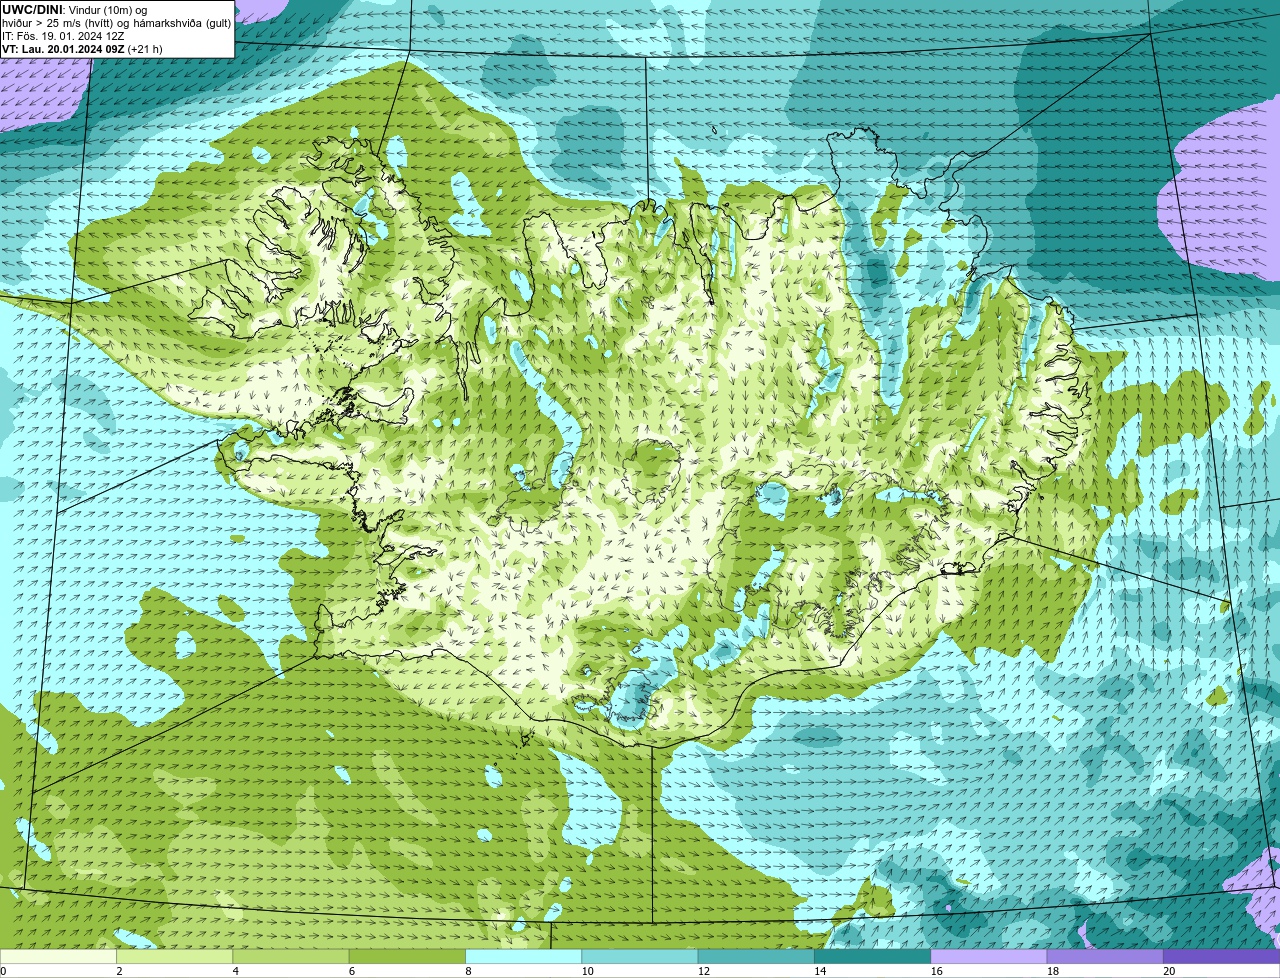The height and width of the screenshot is (978, 1280).
Task: Click the scale label '8'
Action: pyautogui.click(x=468, y=971)
